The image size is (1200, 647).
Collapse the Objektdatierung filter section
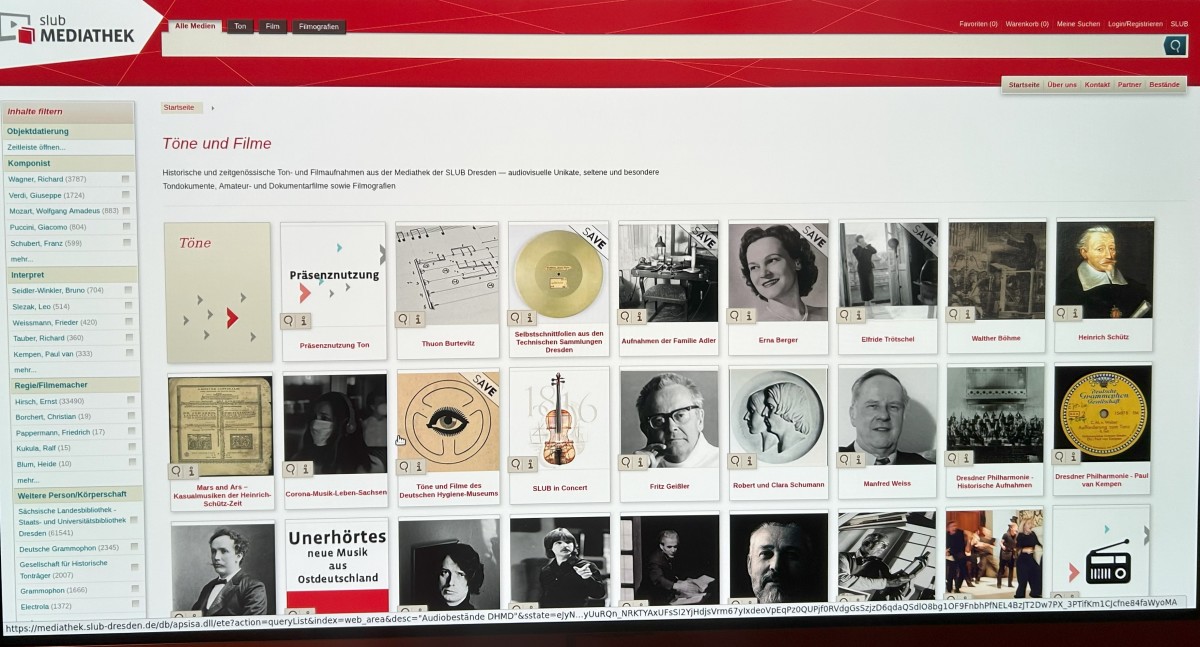[69, 131]
